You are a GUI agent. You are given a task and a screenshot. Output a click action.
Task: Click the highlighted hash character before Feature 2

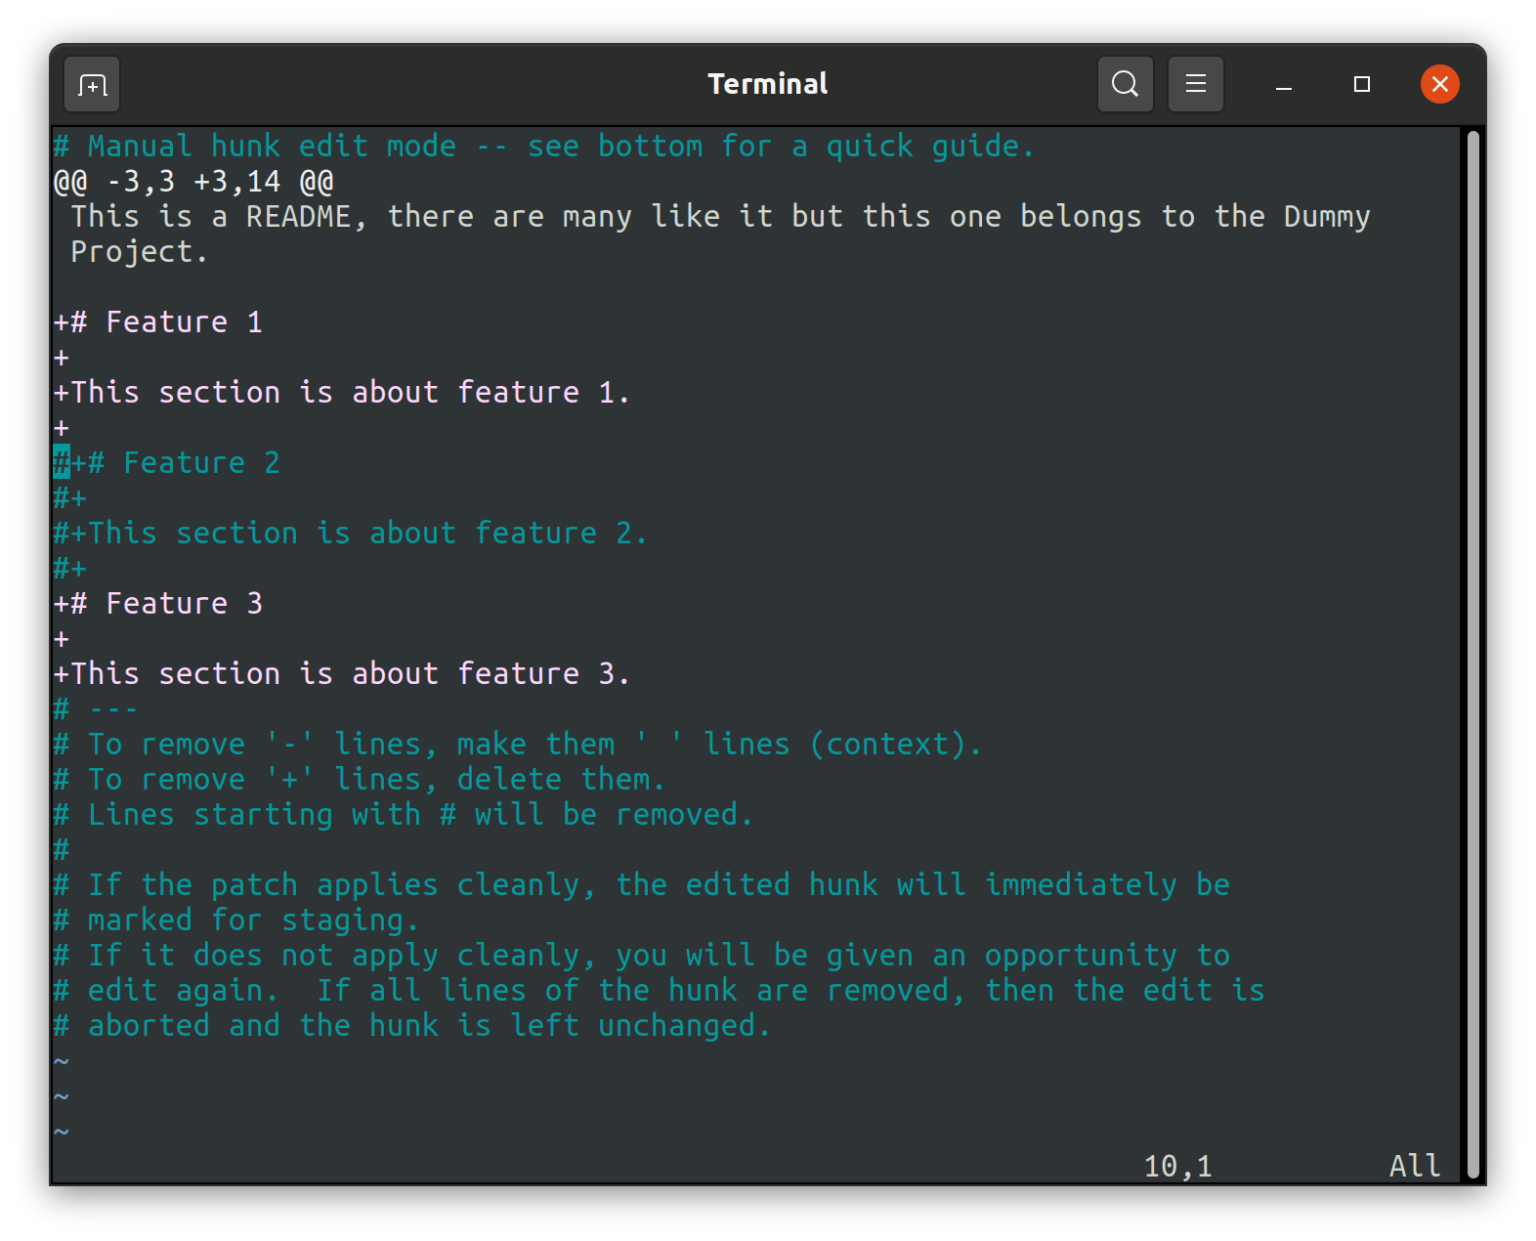pyautogui.click(x=60, y=462)
